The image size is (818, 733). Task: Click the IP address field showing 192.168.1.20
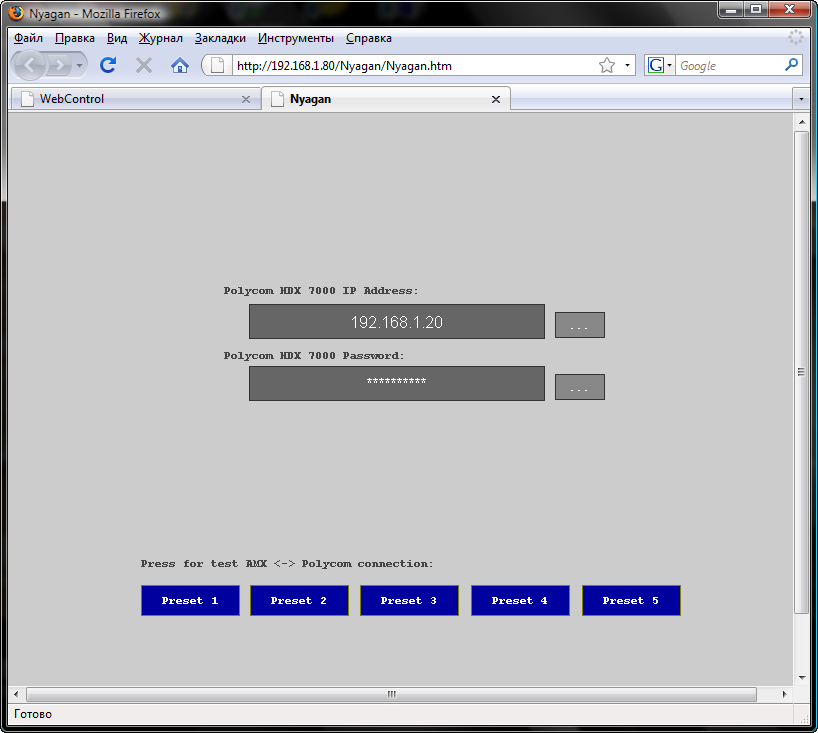[396, 322]
